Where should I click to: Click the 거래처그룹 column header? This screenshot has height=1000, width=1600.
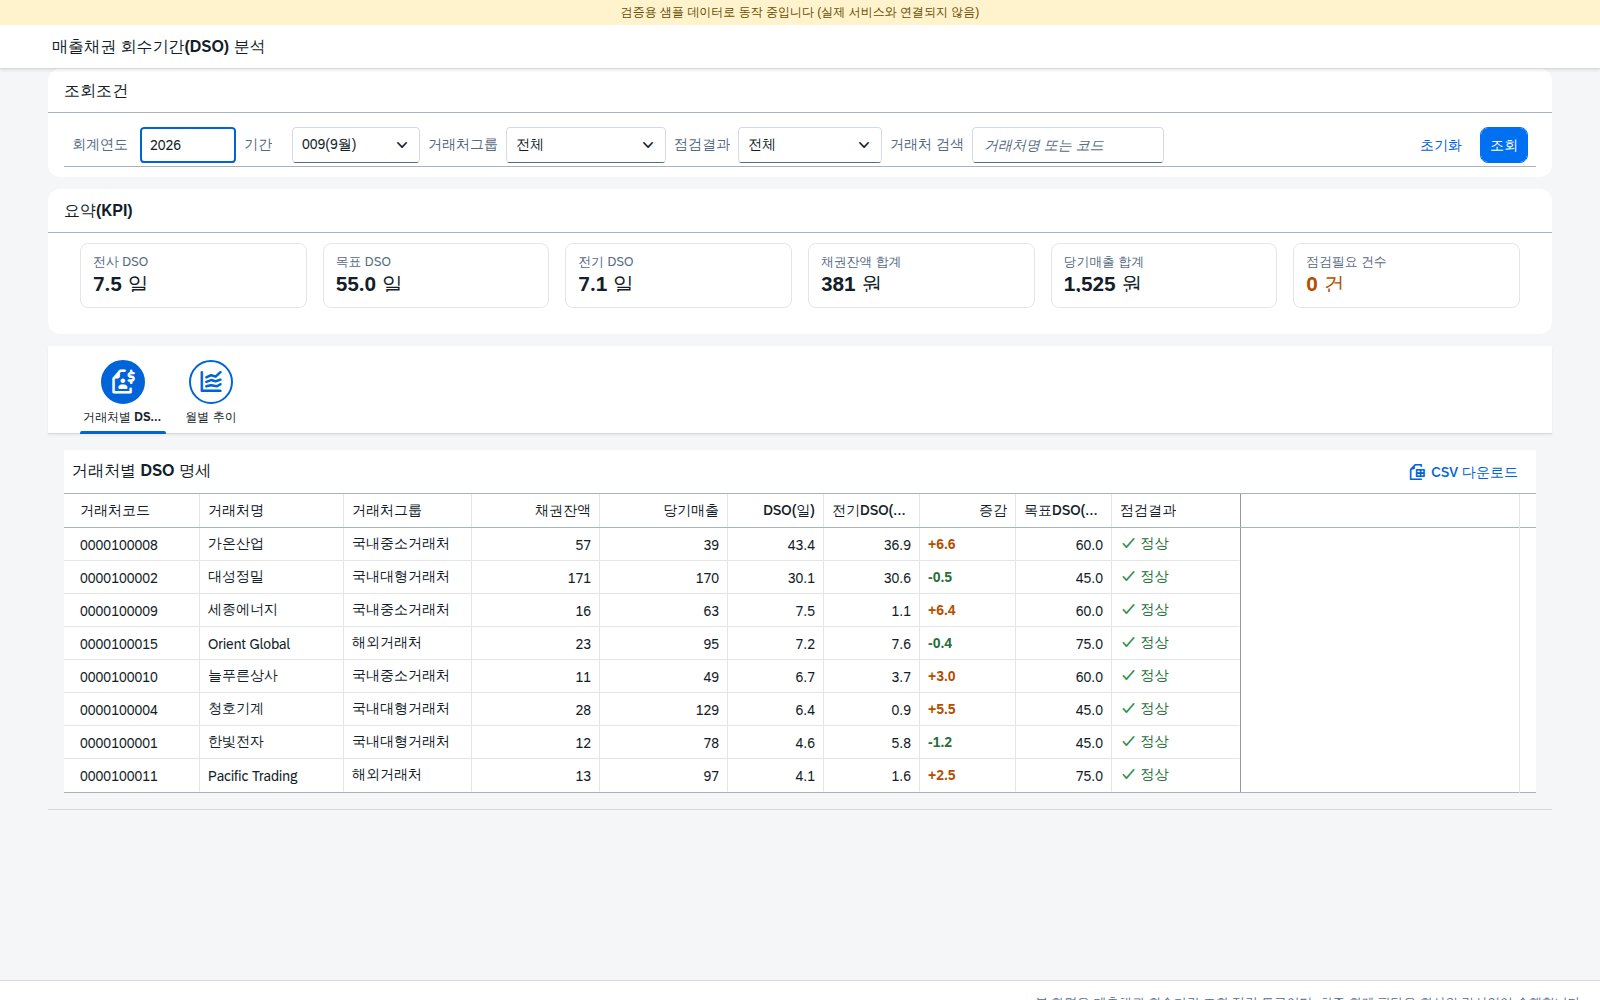click(408, 511)
